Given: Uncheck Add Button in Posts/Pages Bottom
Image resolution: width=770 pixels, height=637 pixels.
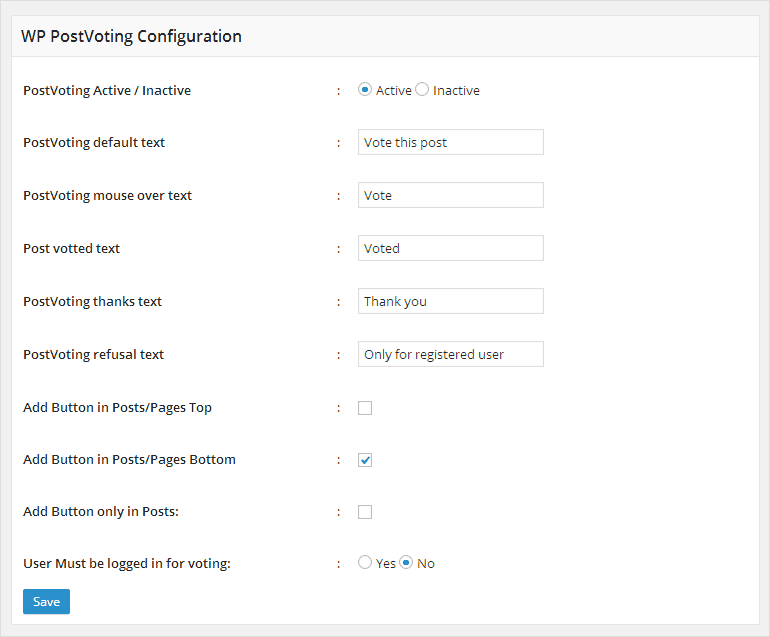Looking at the screenshot, I should coord(365,460).
